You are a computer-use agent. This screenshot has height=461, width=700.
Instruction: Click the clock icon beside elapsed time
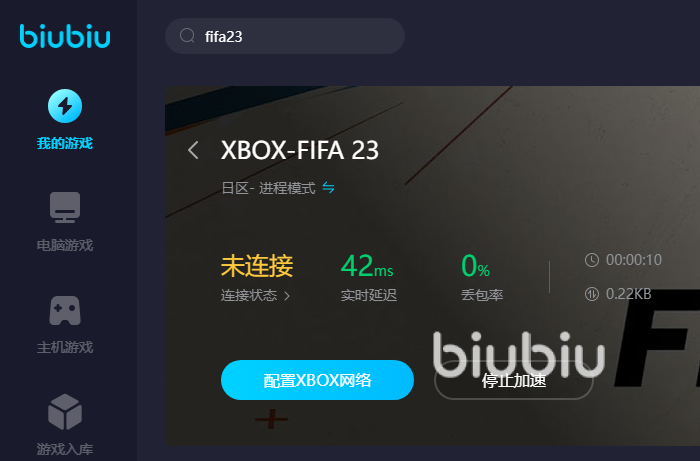click(592, 260)
